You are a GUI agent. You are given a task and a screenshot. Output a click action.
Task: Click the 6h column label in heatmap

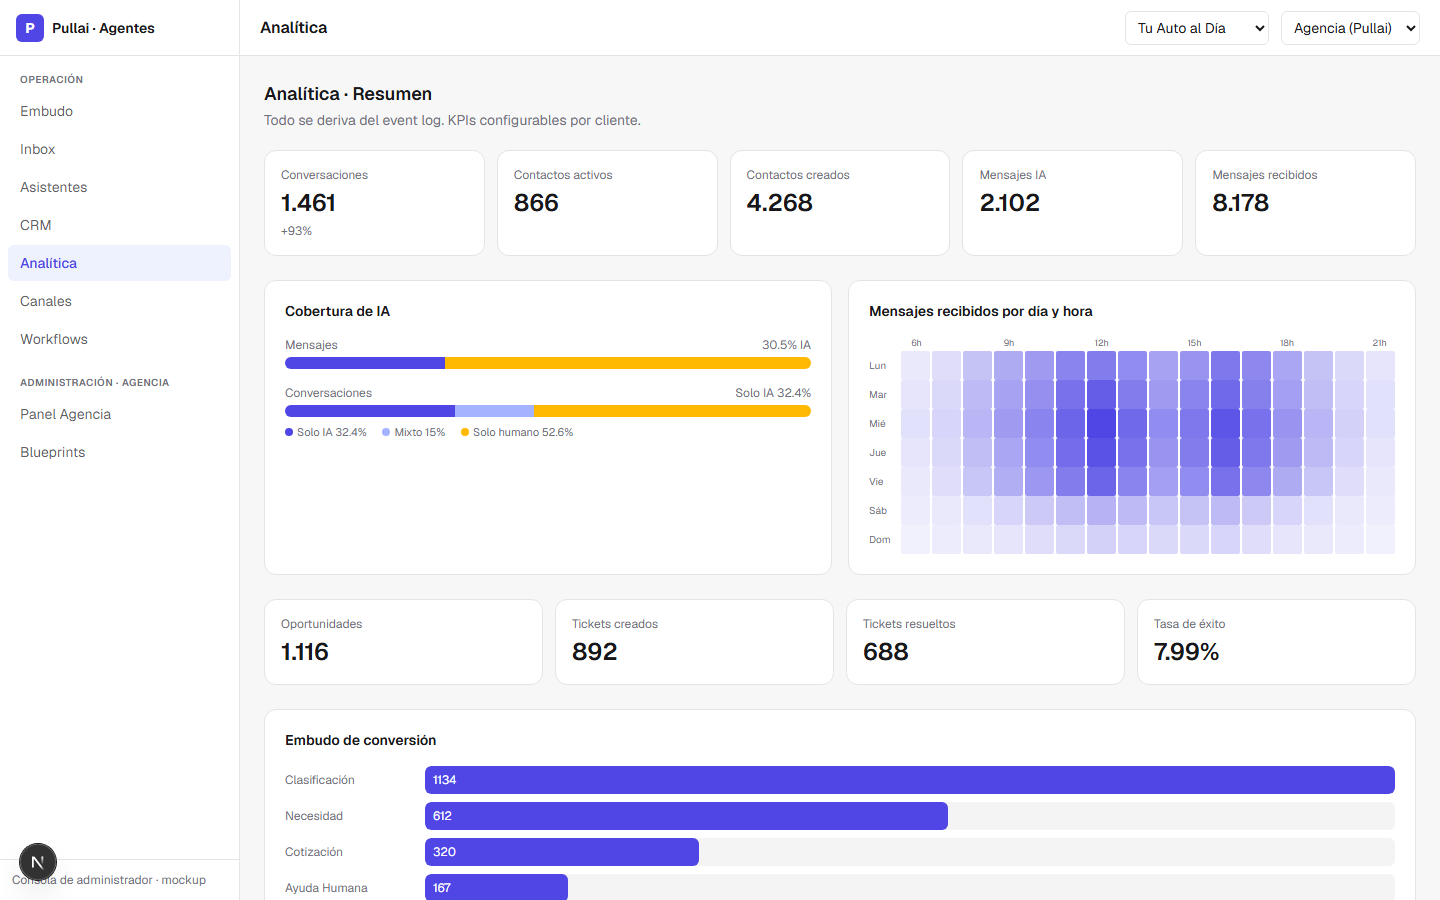point(916,343)
